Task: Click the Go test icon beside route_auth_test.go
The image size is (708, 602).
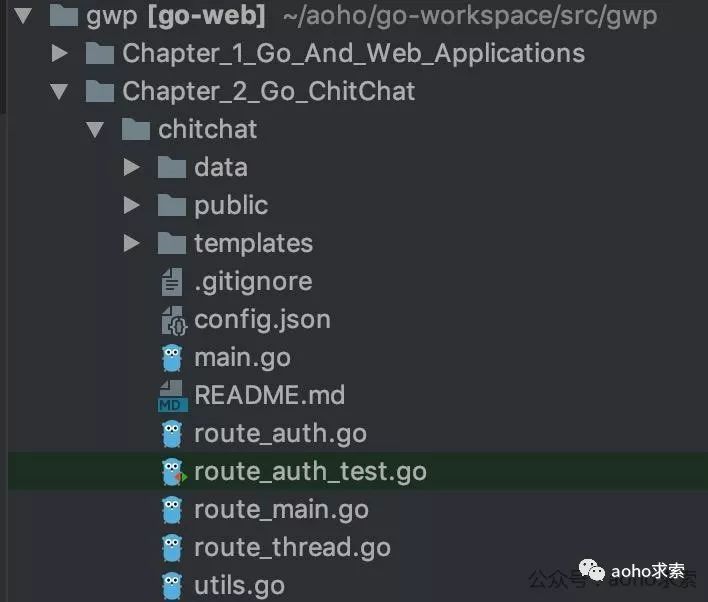Action: [173, 472]
